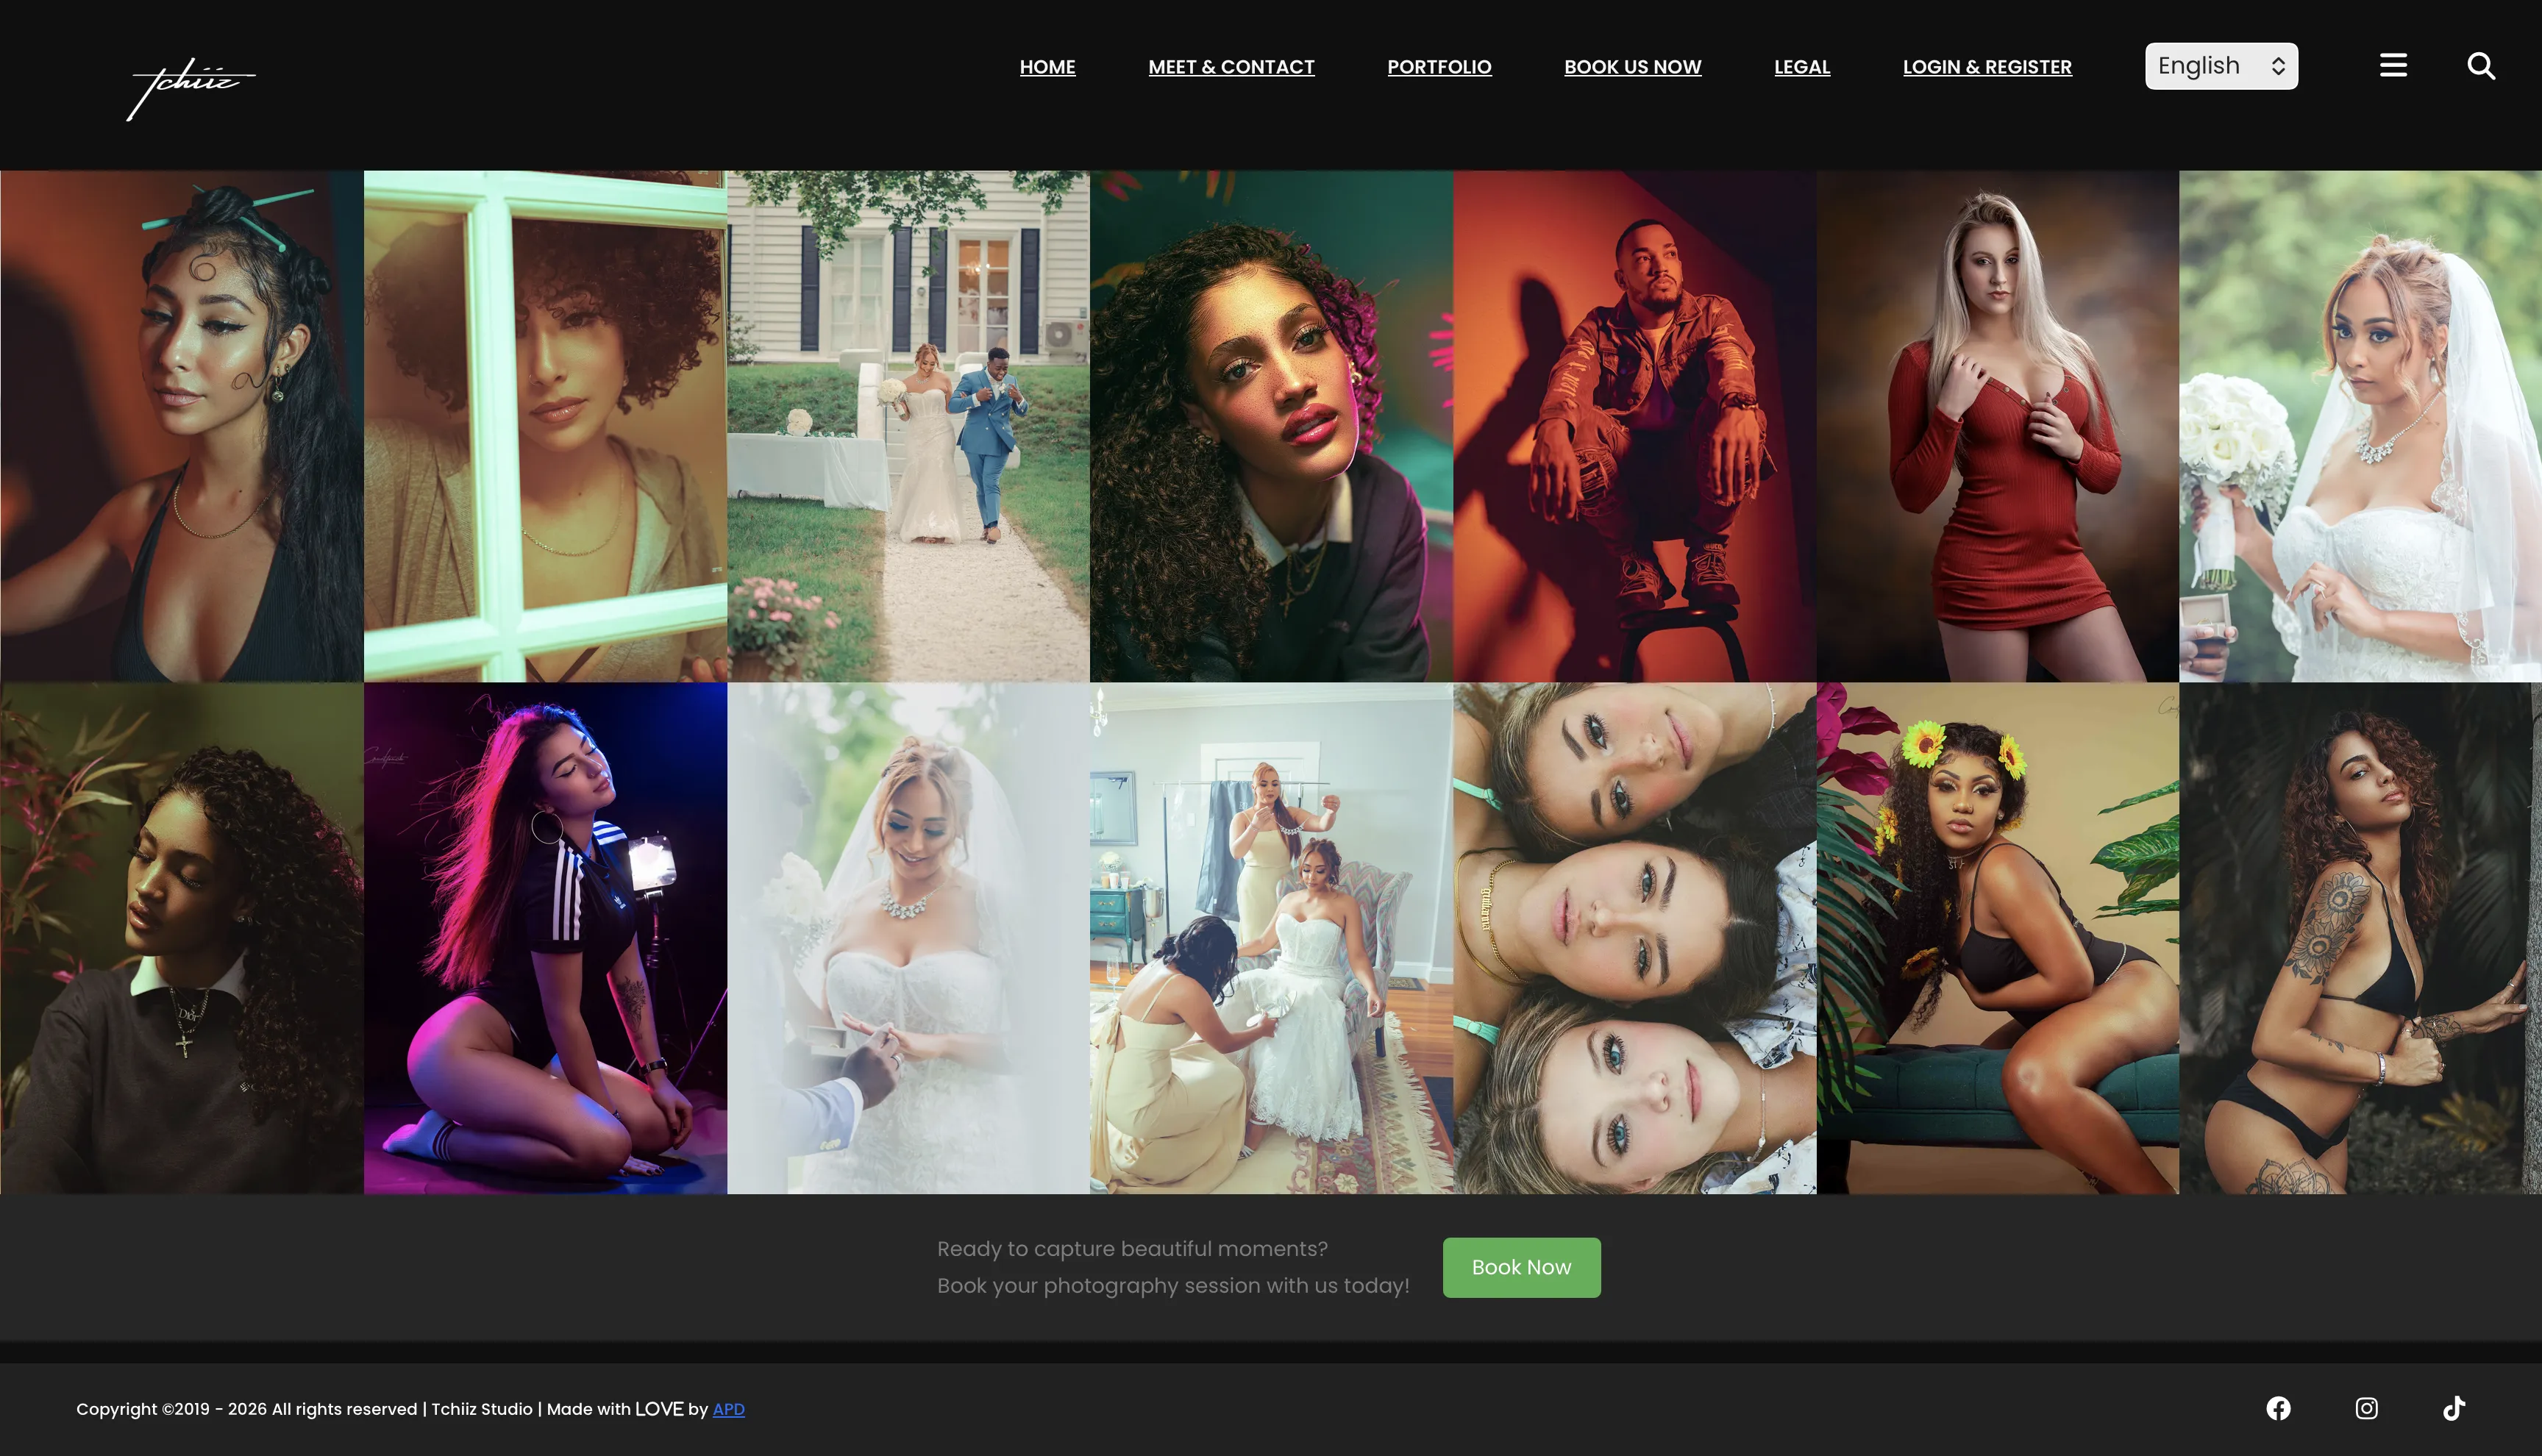Screen dimensions: 2542x1456
Task: Expand the English language dropdown
Action: pos(2221,66)
